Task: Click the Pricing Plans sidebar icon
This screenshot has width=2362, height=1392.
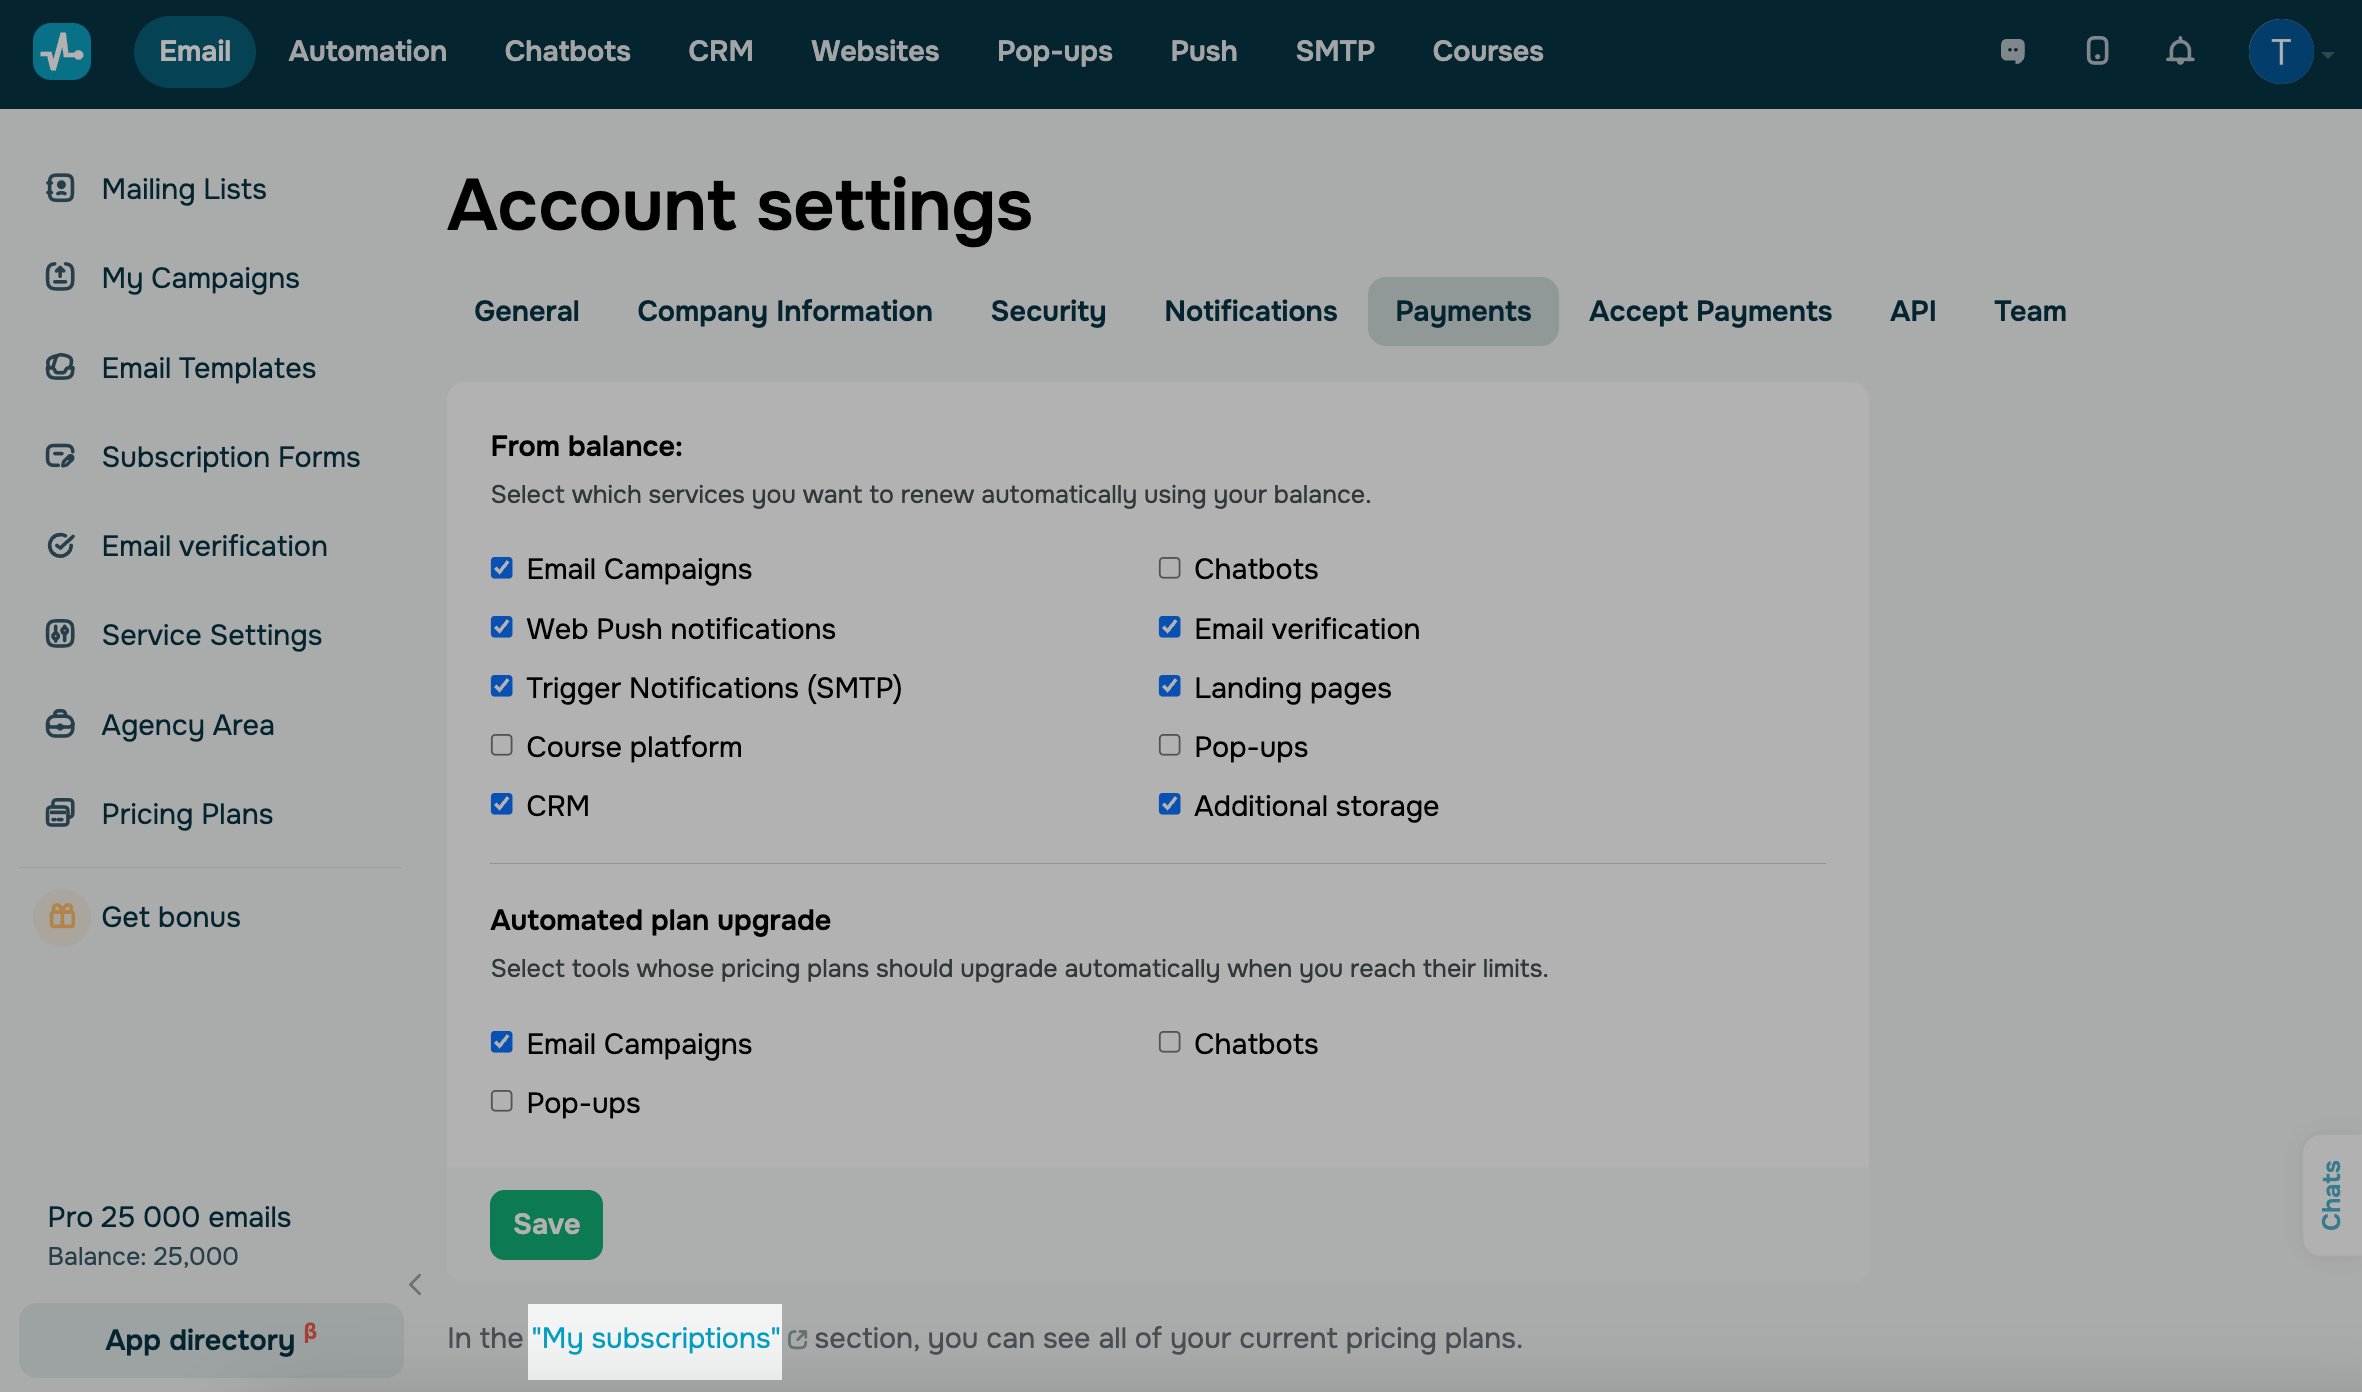Action: pos(60,813)
